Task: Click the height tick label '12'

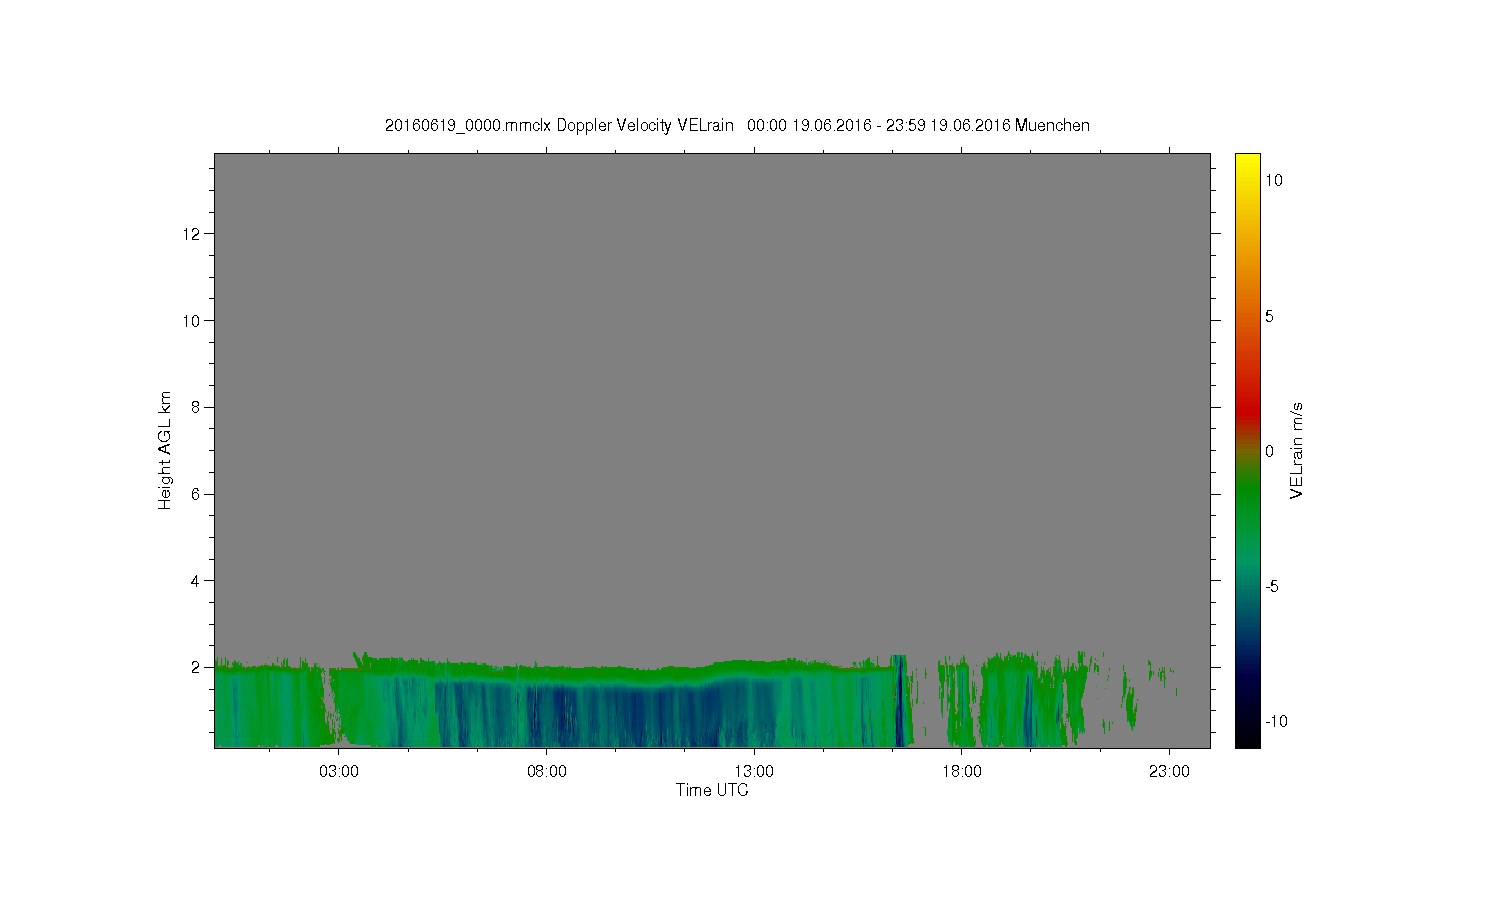Action: 192,234
